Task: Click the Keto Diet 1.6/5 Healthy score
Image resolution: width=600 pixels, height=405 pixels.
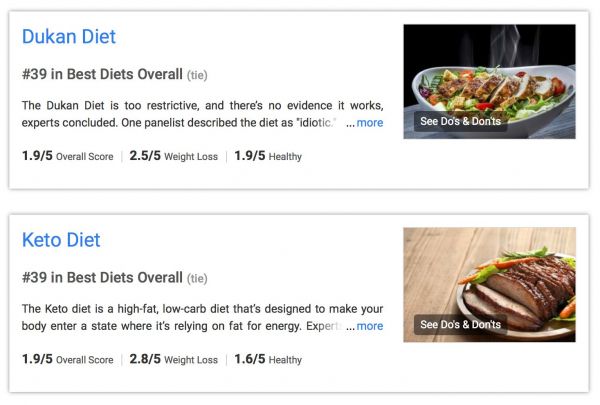Action: click(x=268, y=359)
